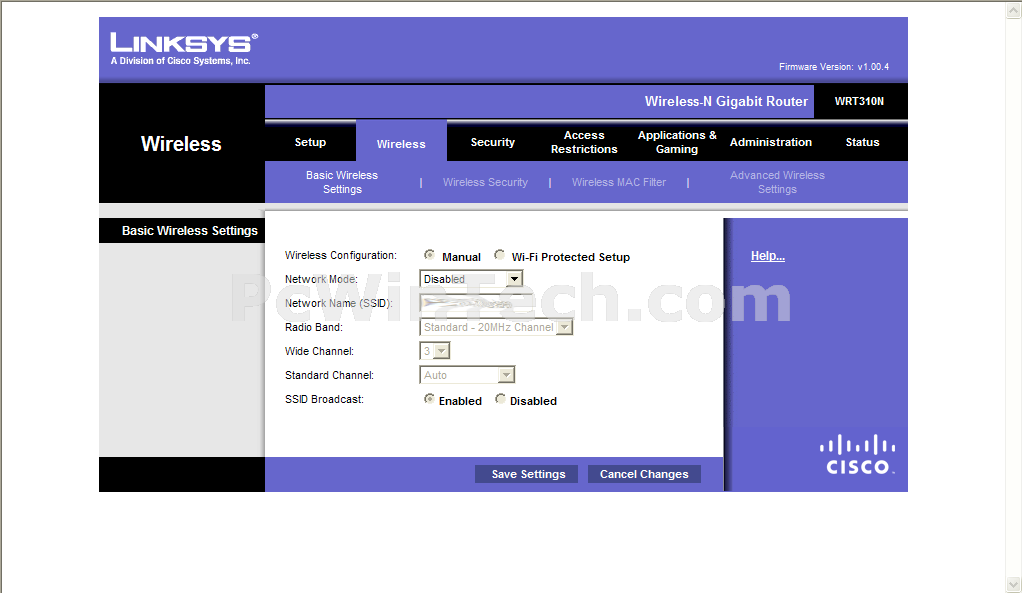Open the Help link
Screen dimensions: 1022x593
tap(768, 256)
